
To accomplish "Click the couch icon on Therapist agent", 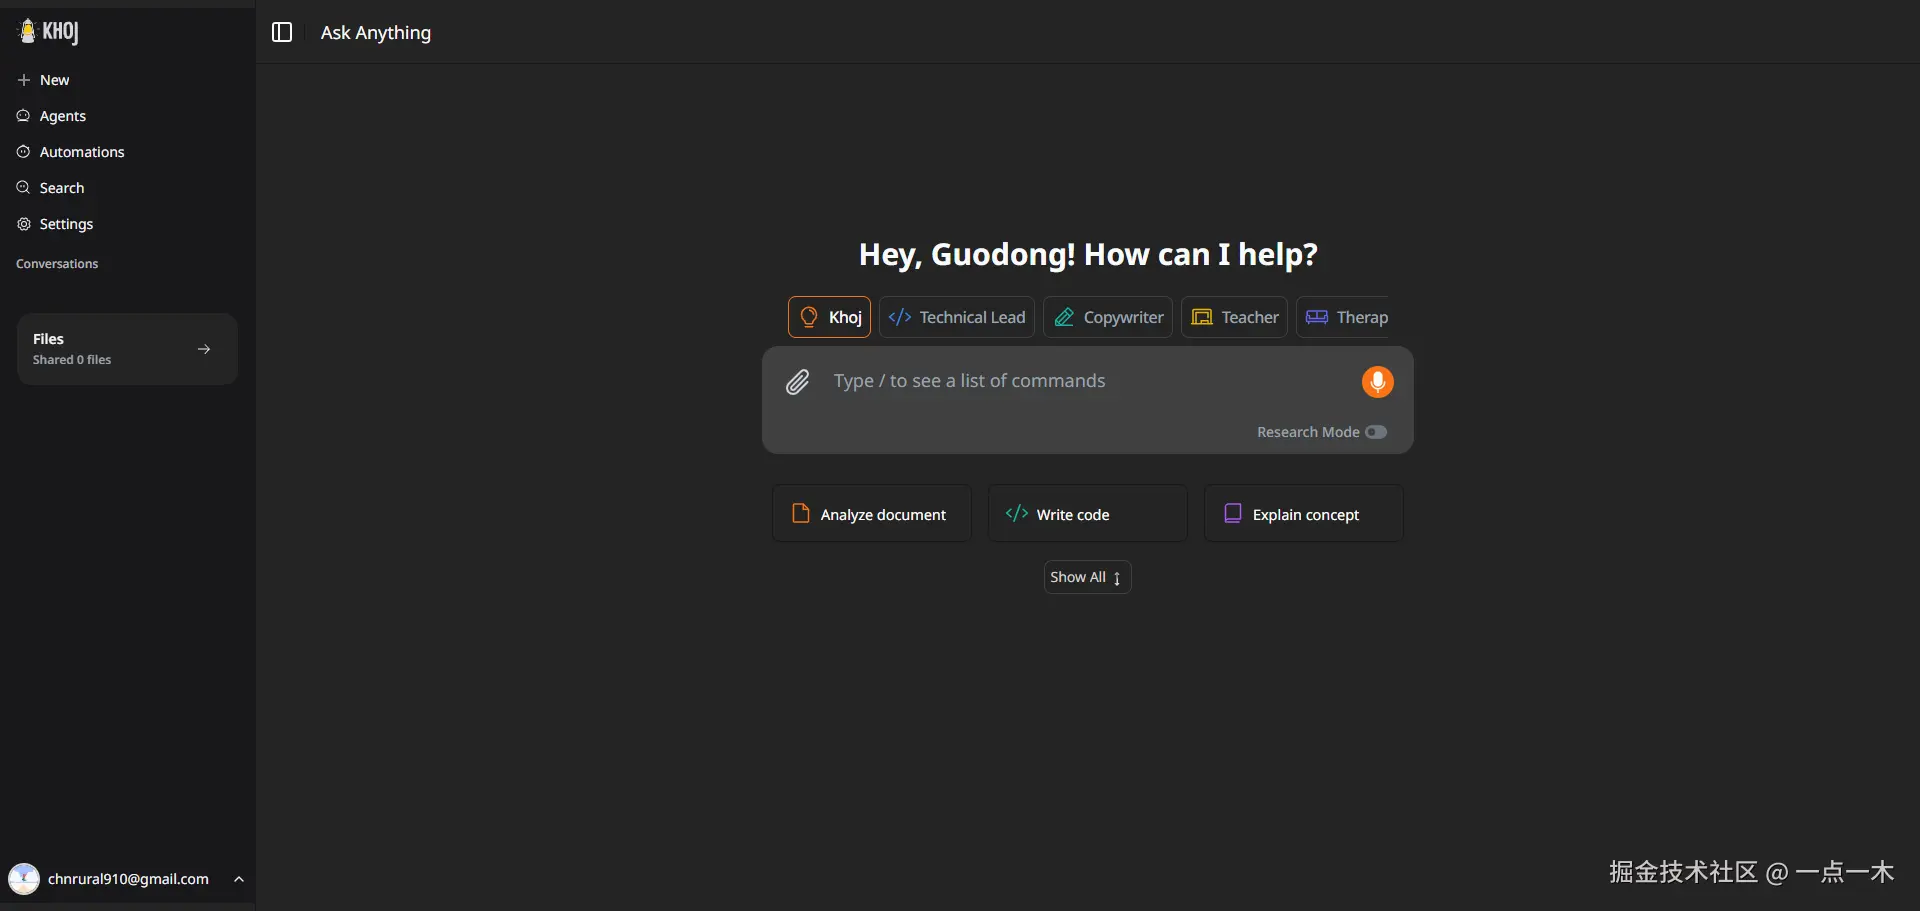I will click(1317, 317).
